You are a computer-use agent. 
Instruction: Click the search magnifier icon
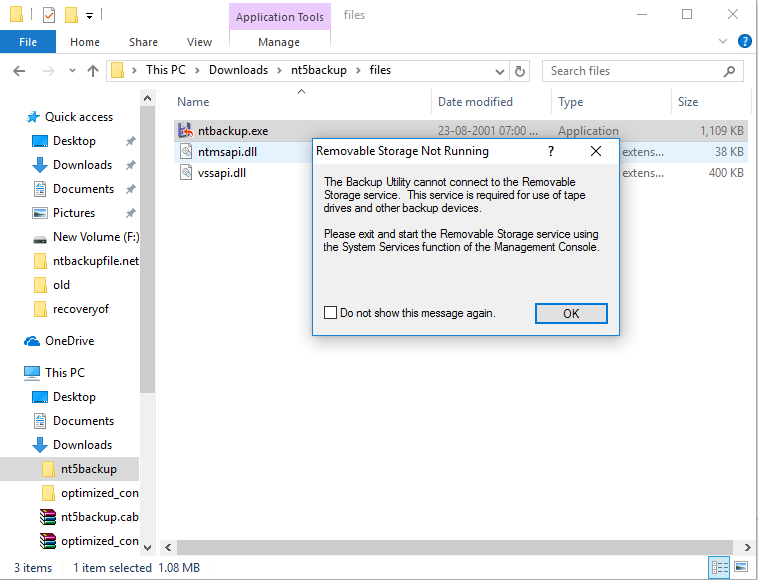coord(729,72)
